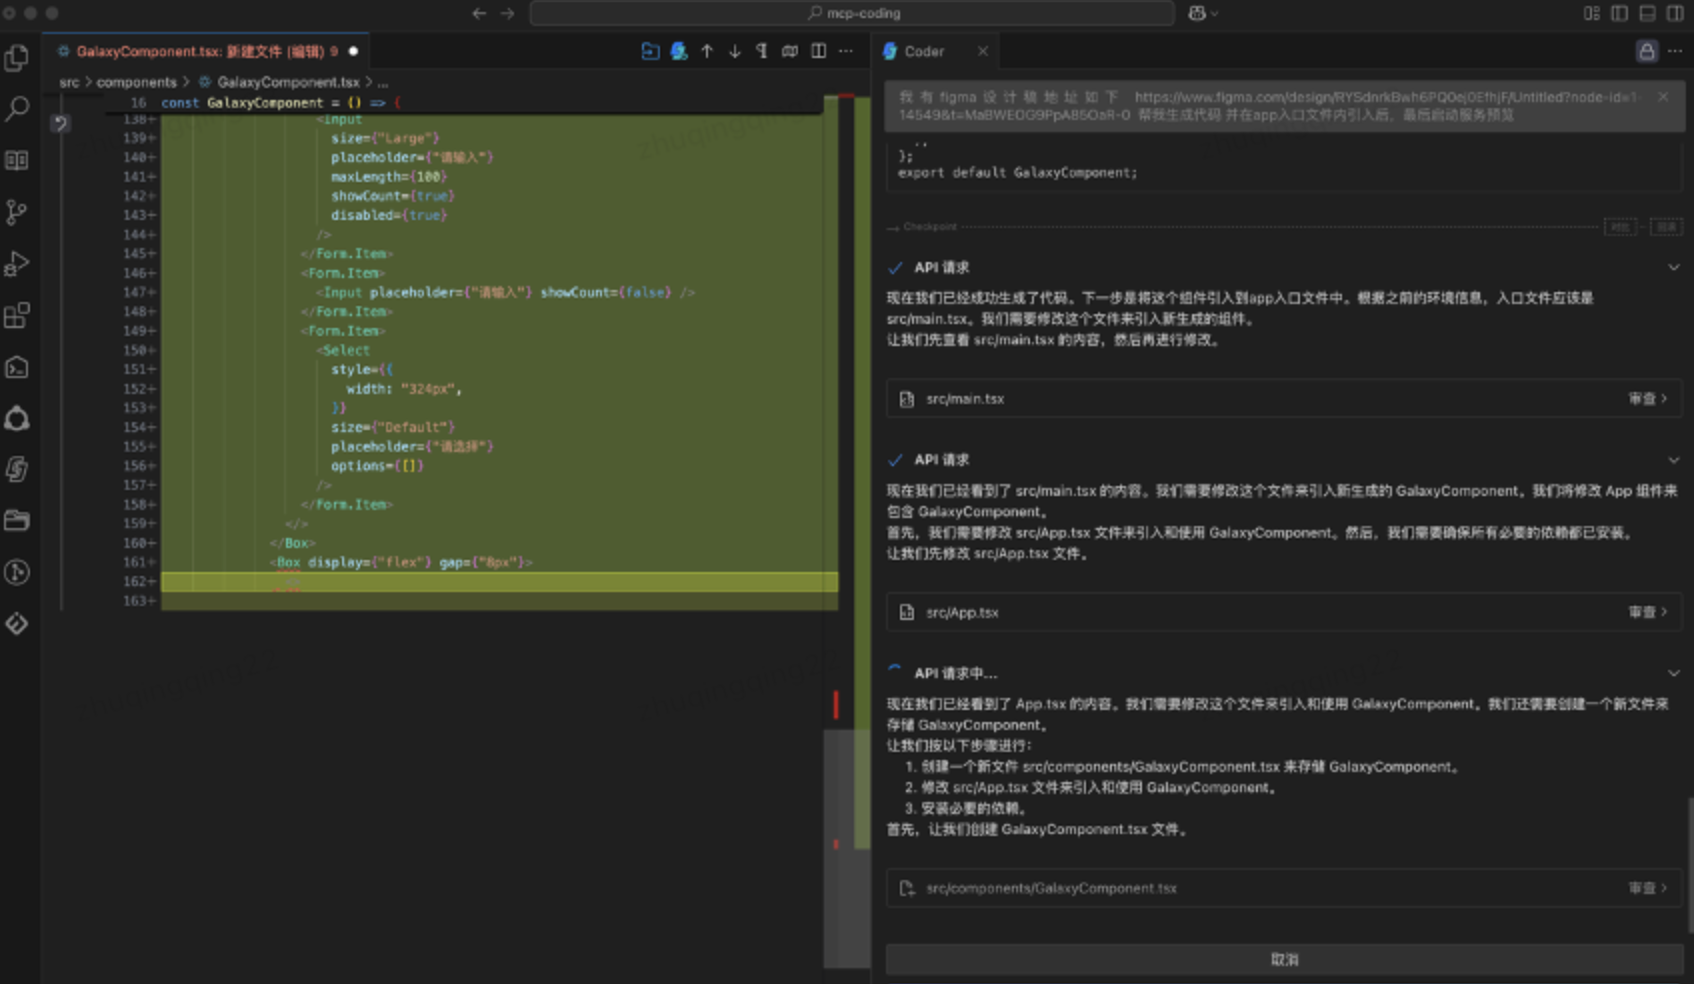Image resolution: width=1694 pixels, height=984 pixels.
Task: Toggle the bottom panel visibility in the title bar
Action: [x=1647, y=13]
